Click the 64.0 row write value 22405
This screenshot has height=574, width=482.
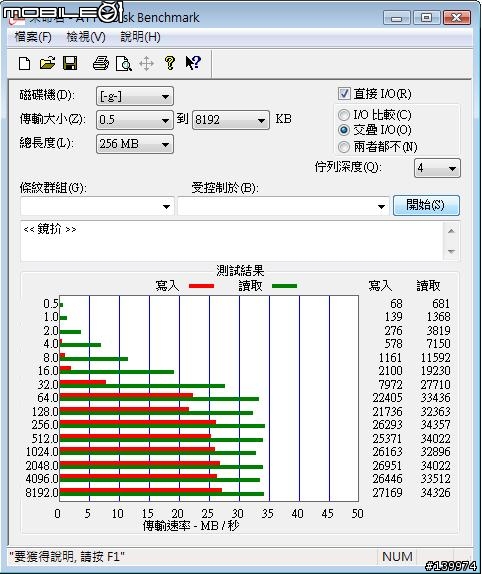click(387, 398)
